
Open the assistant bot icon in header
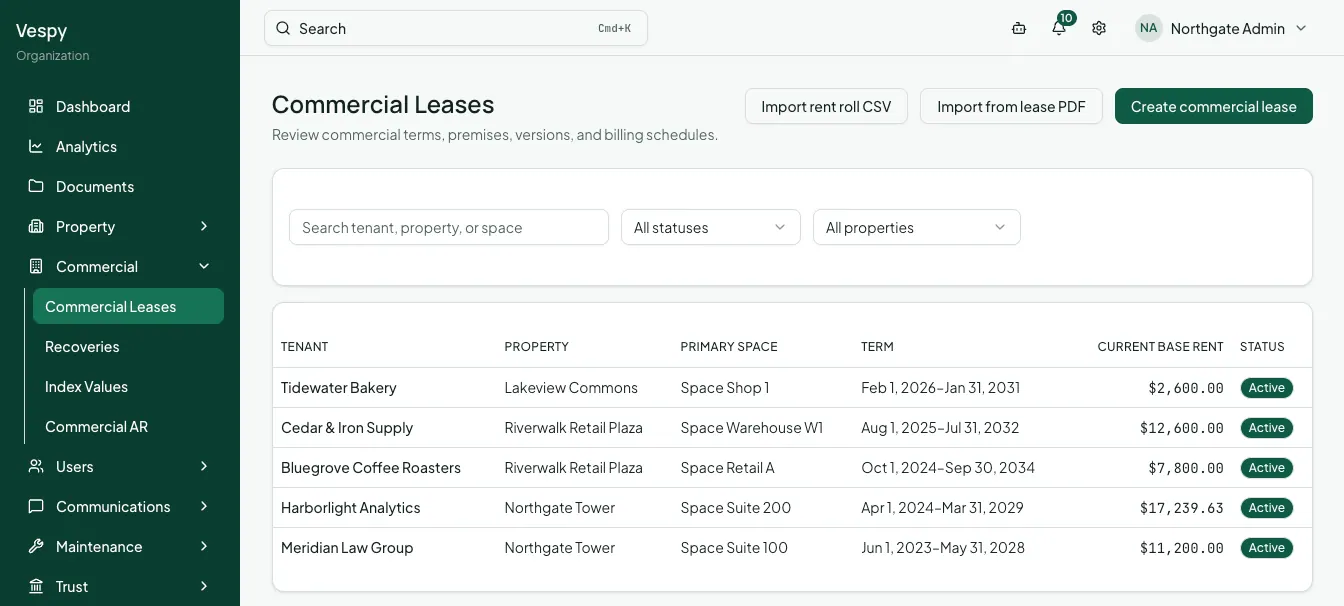(x=1019, y=28)
